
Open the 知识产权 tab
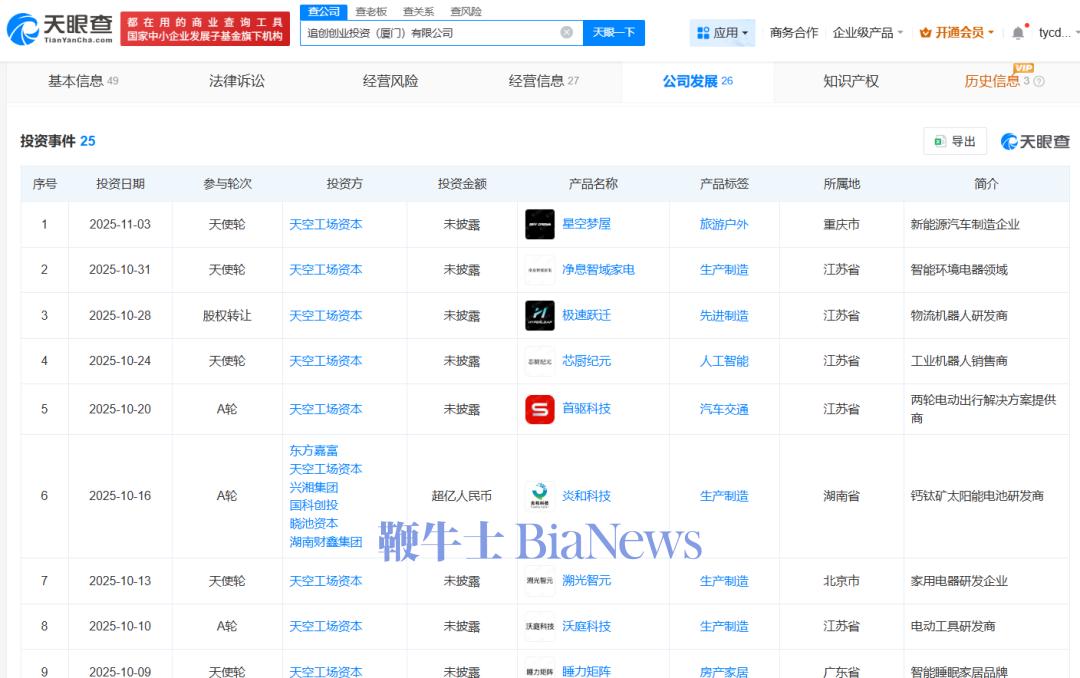click(x=851, y=81)
